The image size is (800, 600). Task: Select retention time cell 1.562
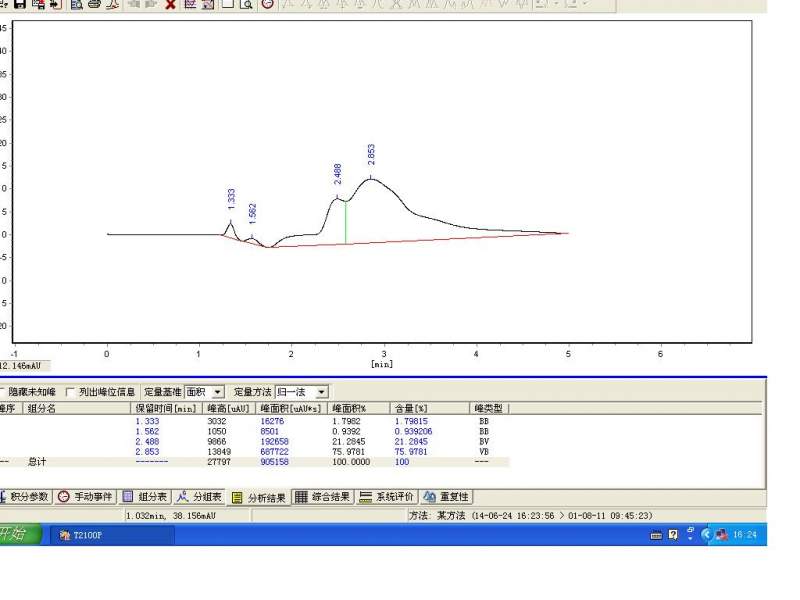coord(147,431)
